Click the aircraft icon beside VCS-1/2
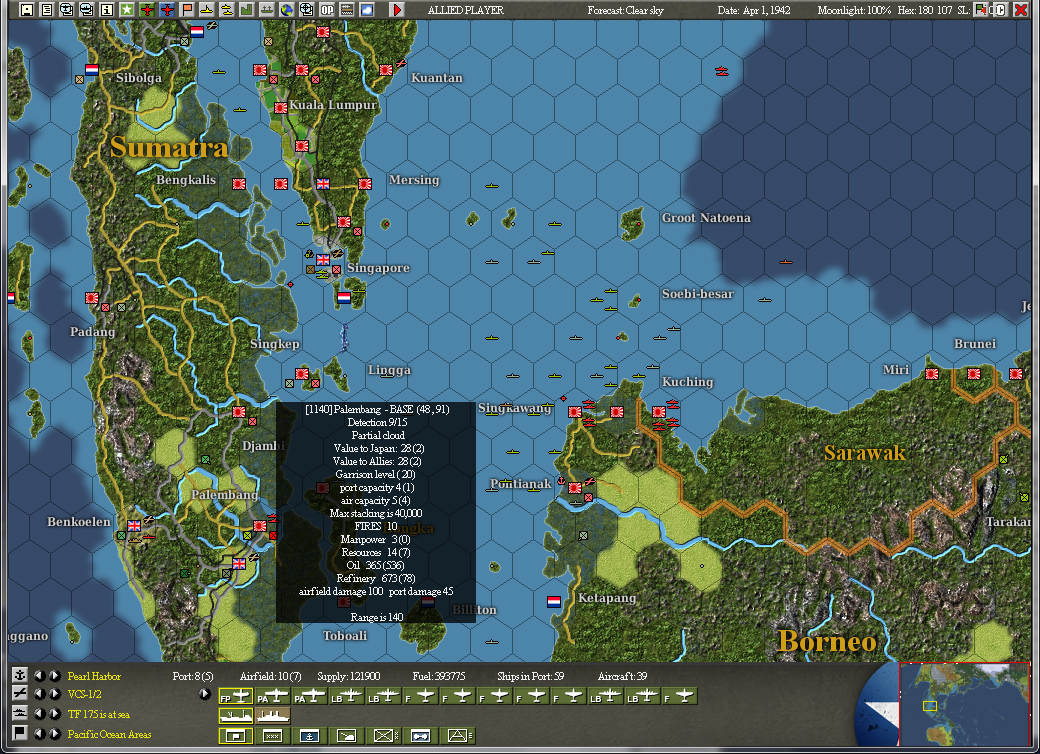Viewport: 1040px width, 754px height. (20, 694)
